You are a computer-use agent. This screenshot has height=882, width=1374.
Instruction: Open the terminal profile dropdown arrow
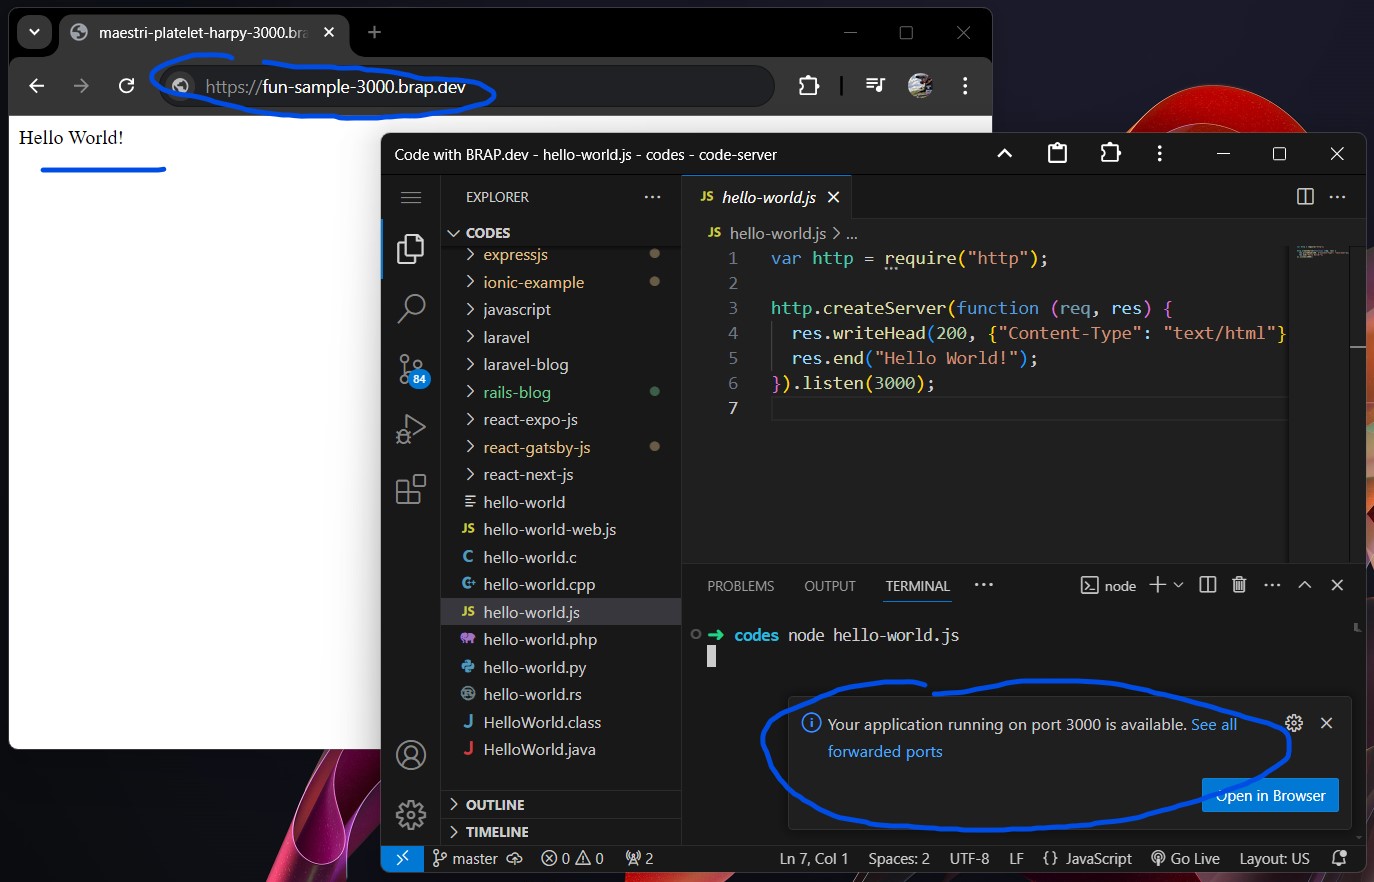pos(1179,585)
